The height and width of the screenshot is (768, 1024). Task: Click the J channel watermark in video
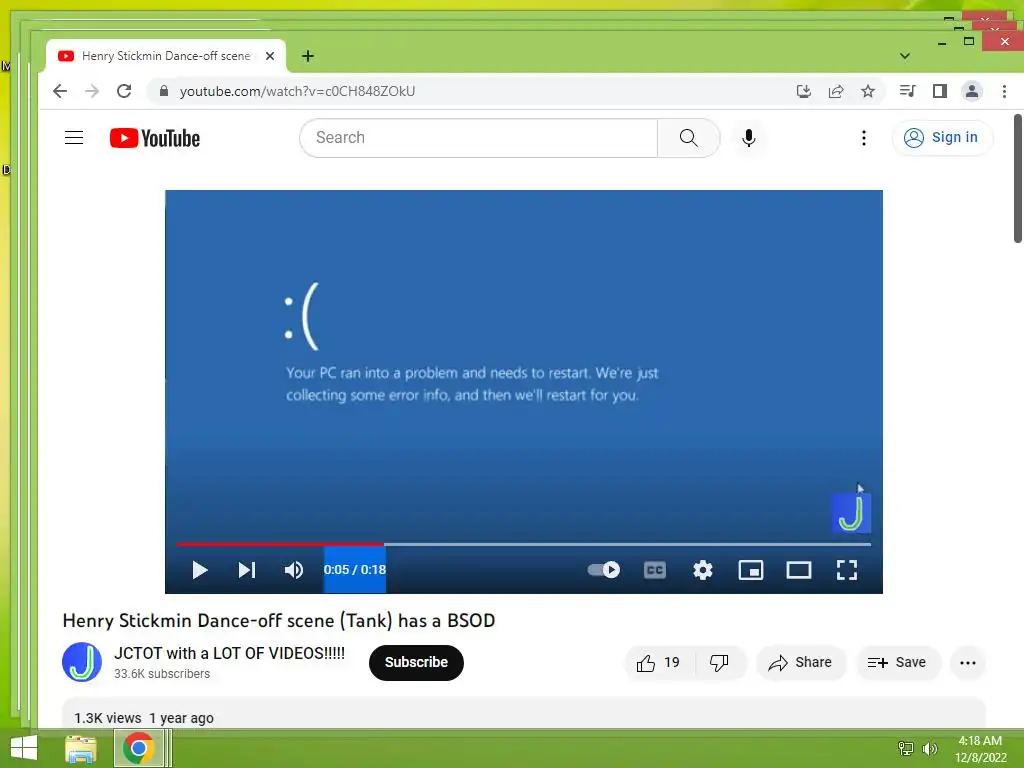pos(851,513)
